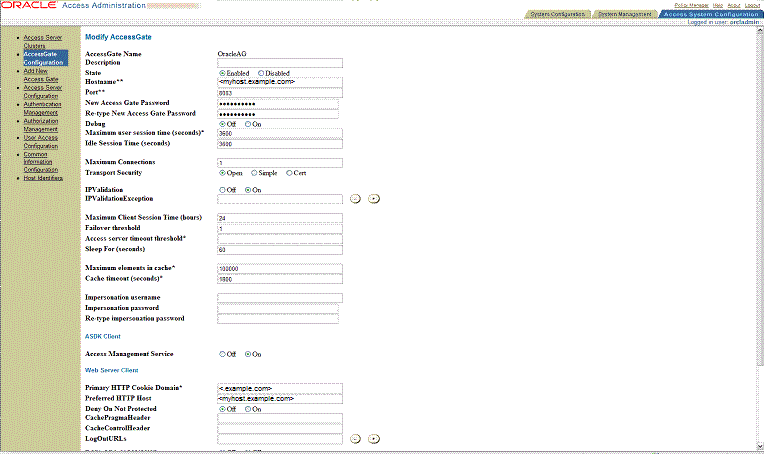Turn Debug Off
Image resolution: width=765 pixels, height=454 pixels.
(222, 124)
